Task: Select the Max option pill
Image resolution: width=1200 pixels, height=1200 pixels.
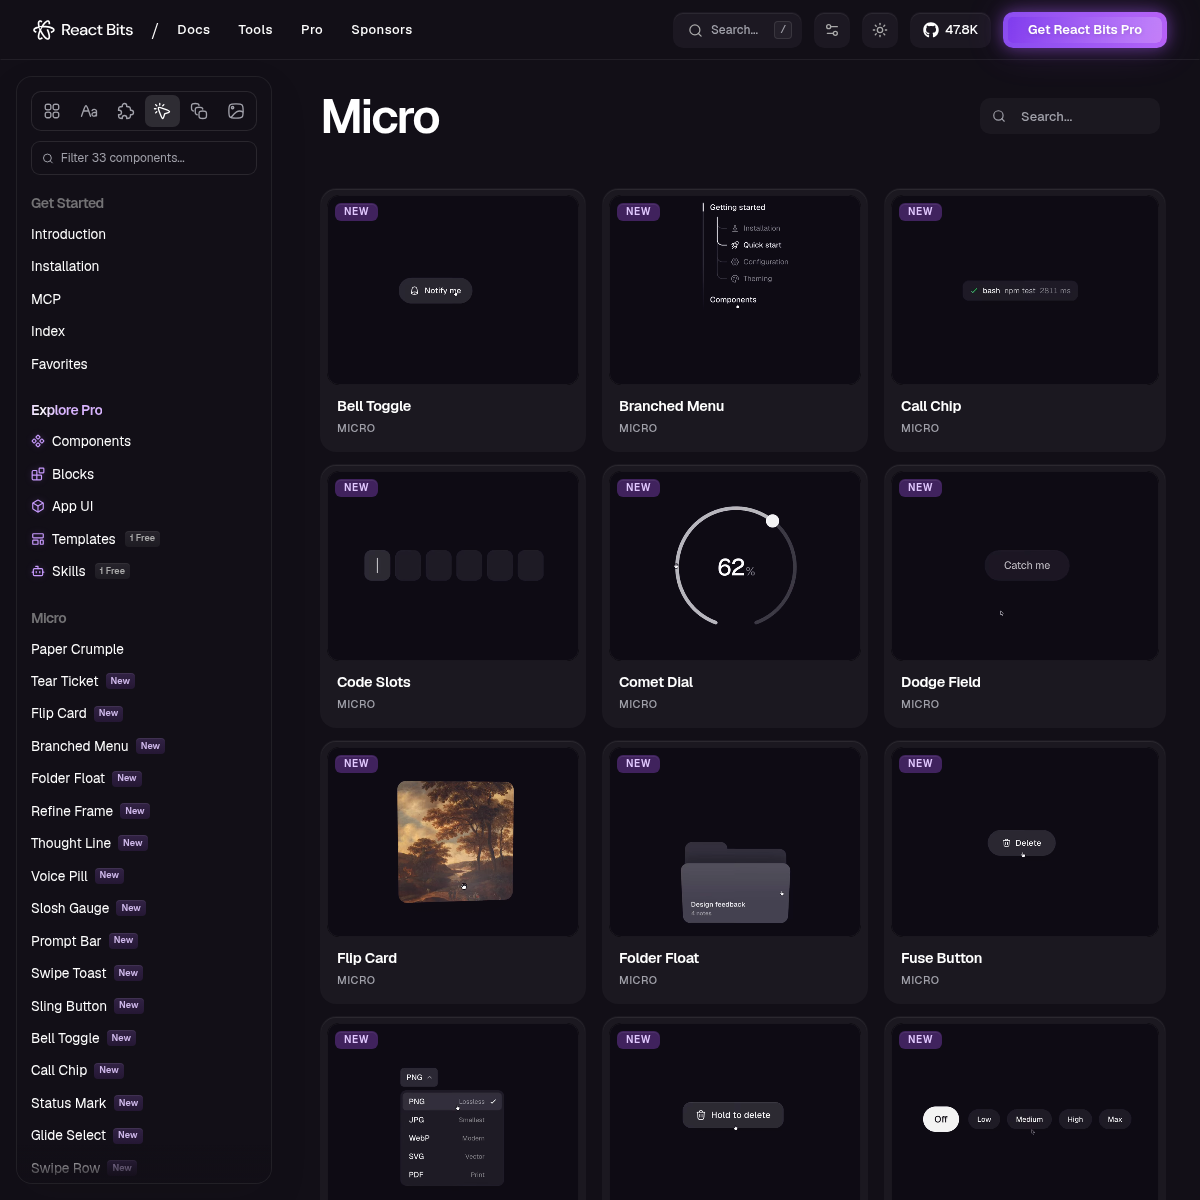Action: 1115,1119
